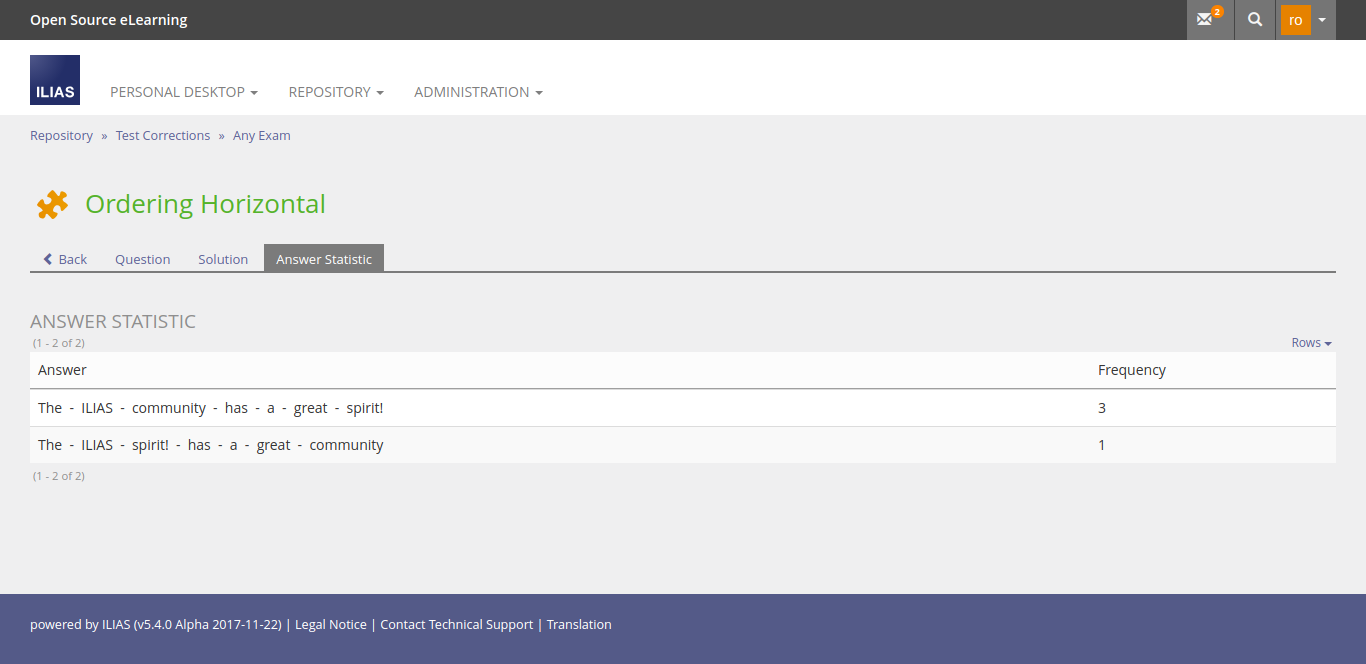
Task: Click the orange user avatar 'ro'
Action: [1295, 20]
